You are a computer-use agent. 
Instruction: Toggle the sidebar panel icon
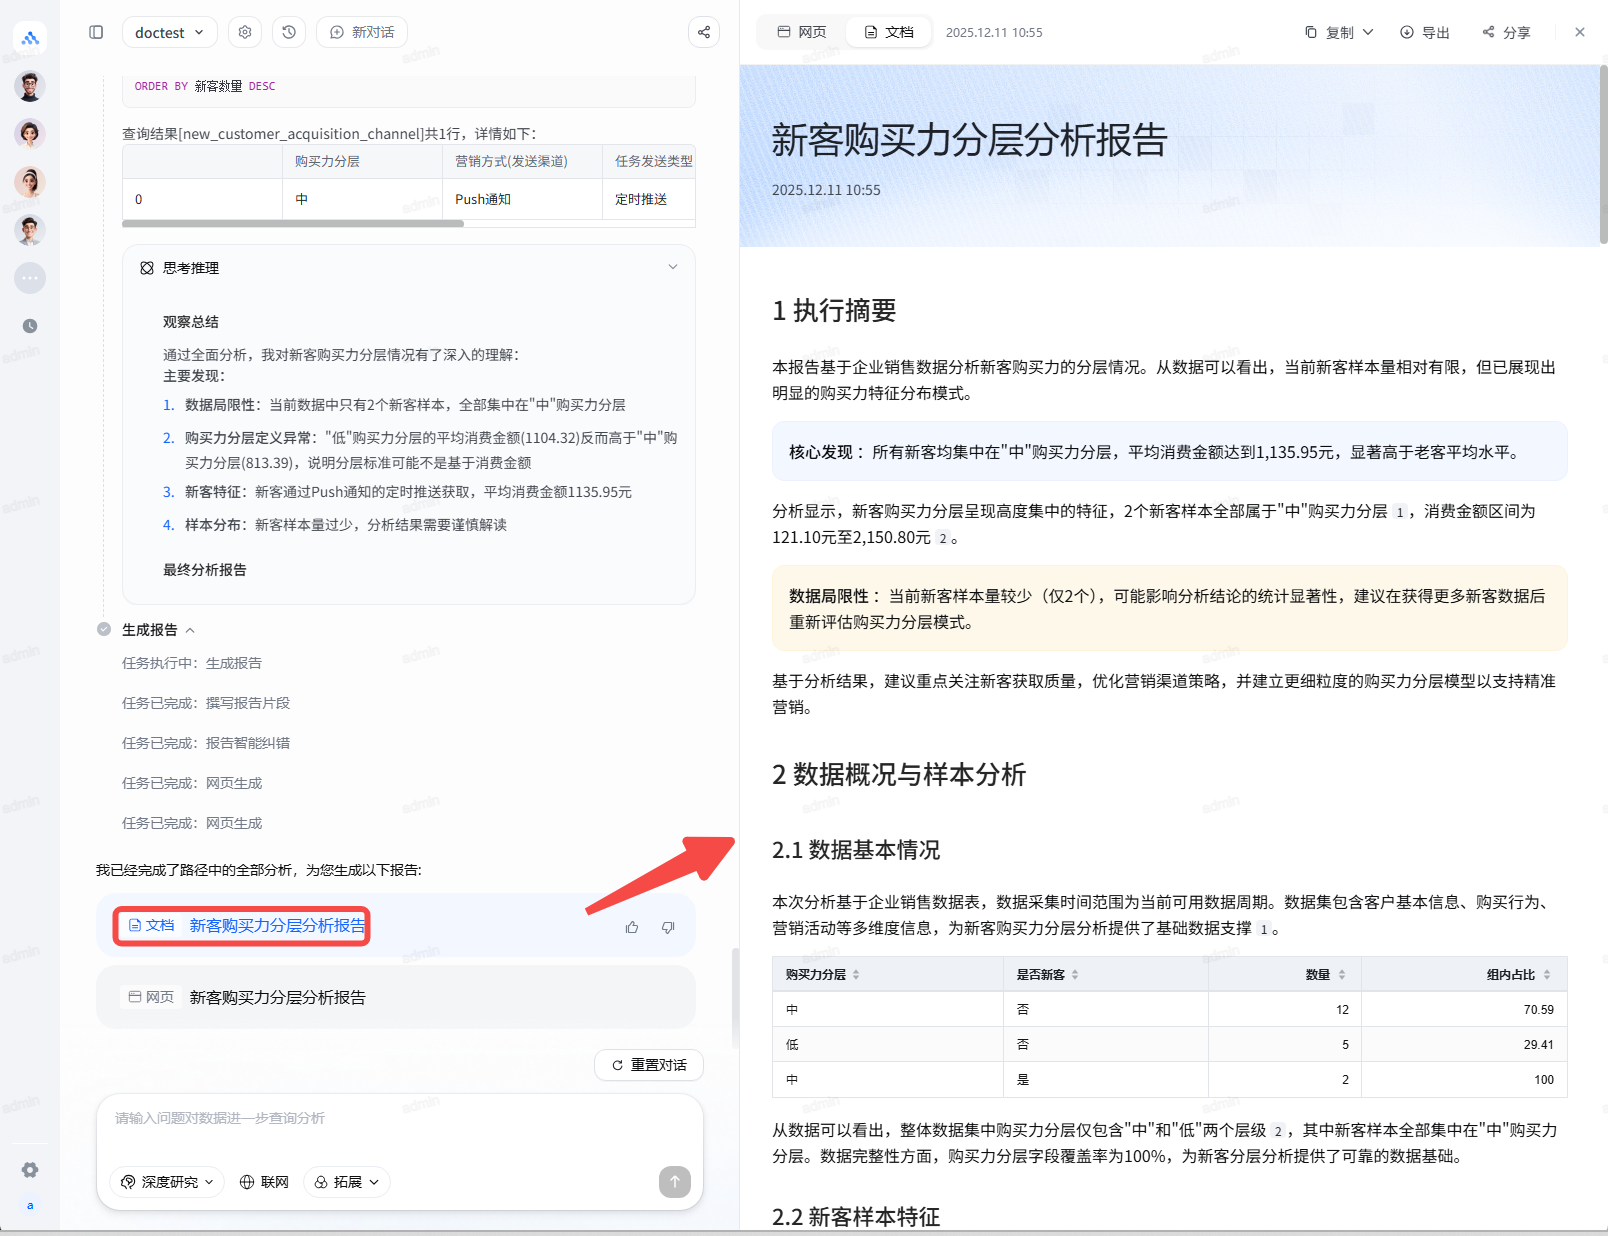tap(96, 32)
